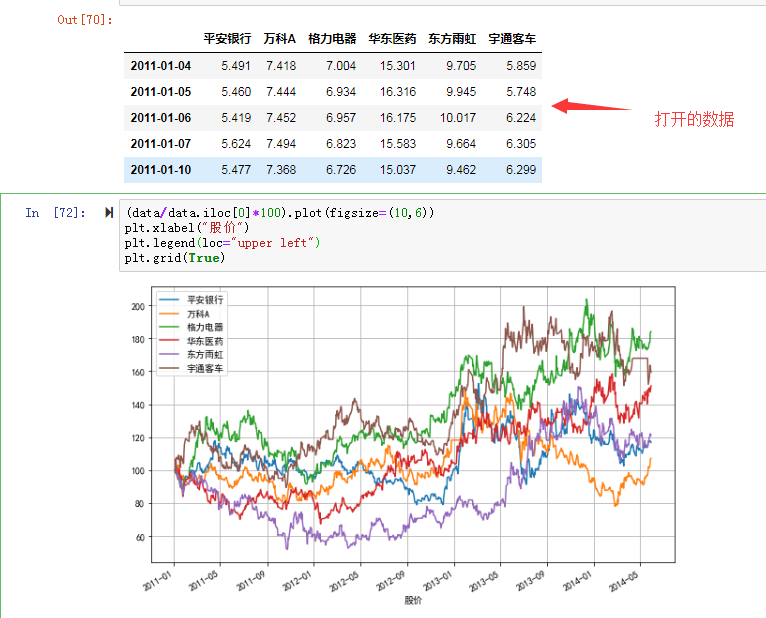Click the cell value 15.301
This screenshot has width=766, height=618.
(x=398, y=66)
